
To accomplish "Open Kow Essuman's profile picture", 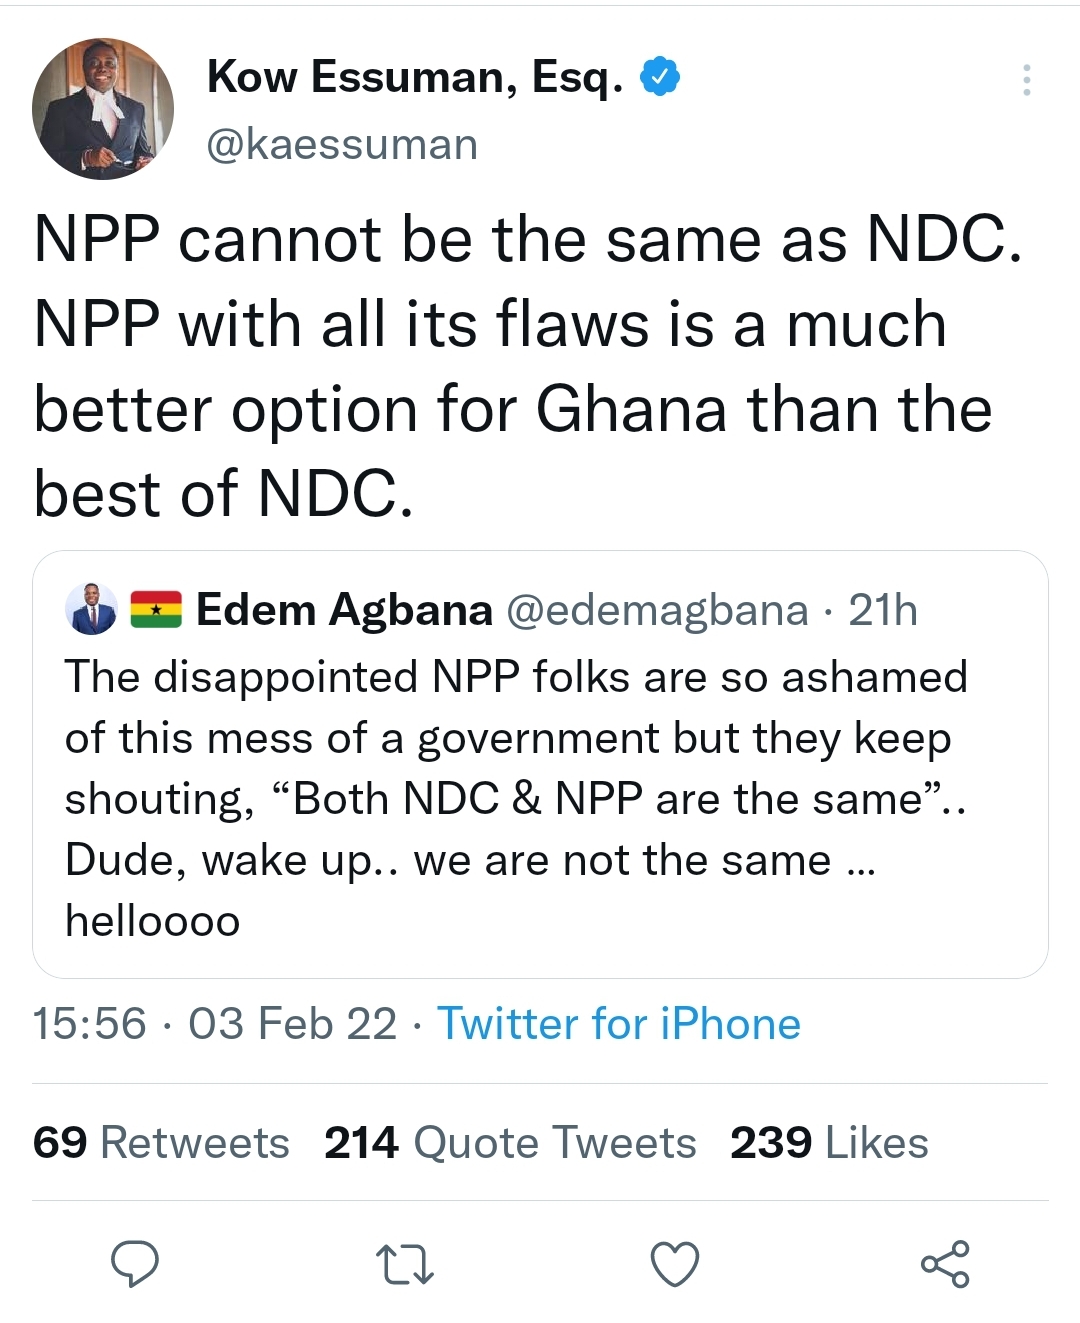I will pos(103,109).
